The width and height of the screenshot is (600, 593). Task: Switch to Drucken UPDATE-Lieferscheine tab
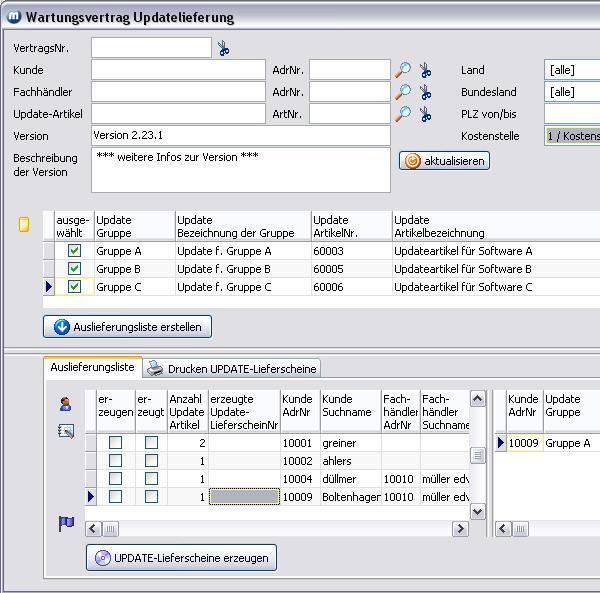coord(232,369)
